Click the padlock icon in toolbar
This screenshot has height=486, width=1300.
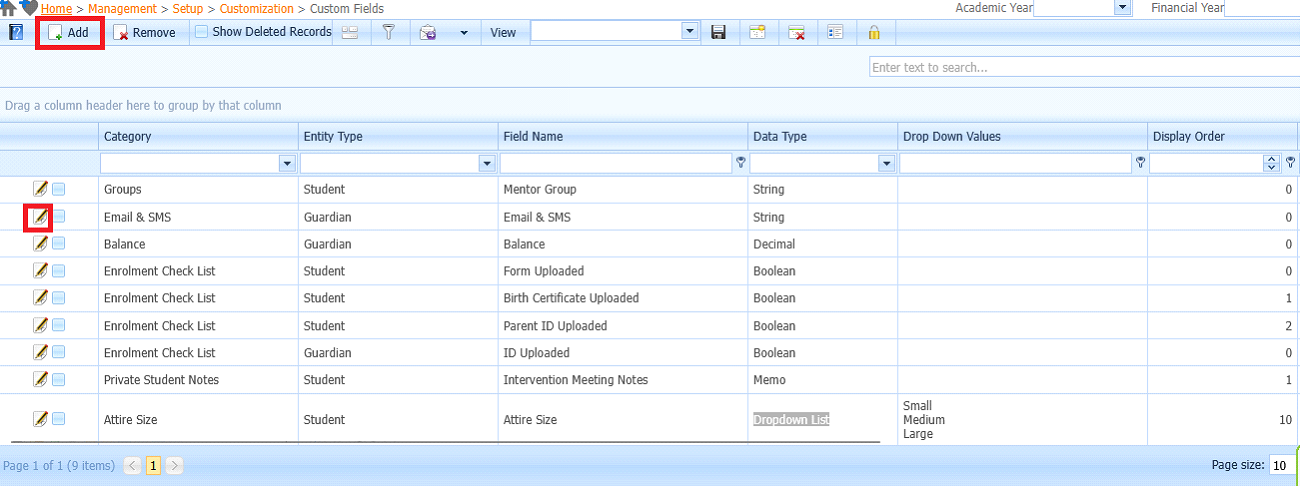point(874,32)
